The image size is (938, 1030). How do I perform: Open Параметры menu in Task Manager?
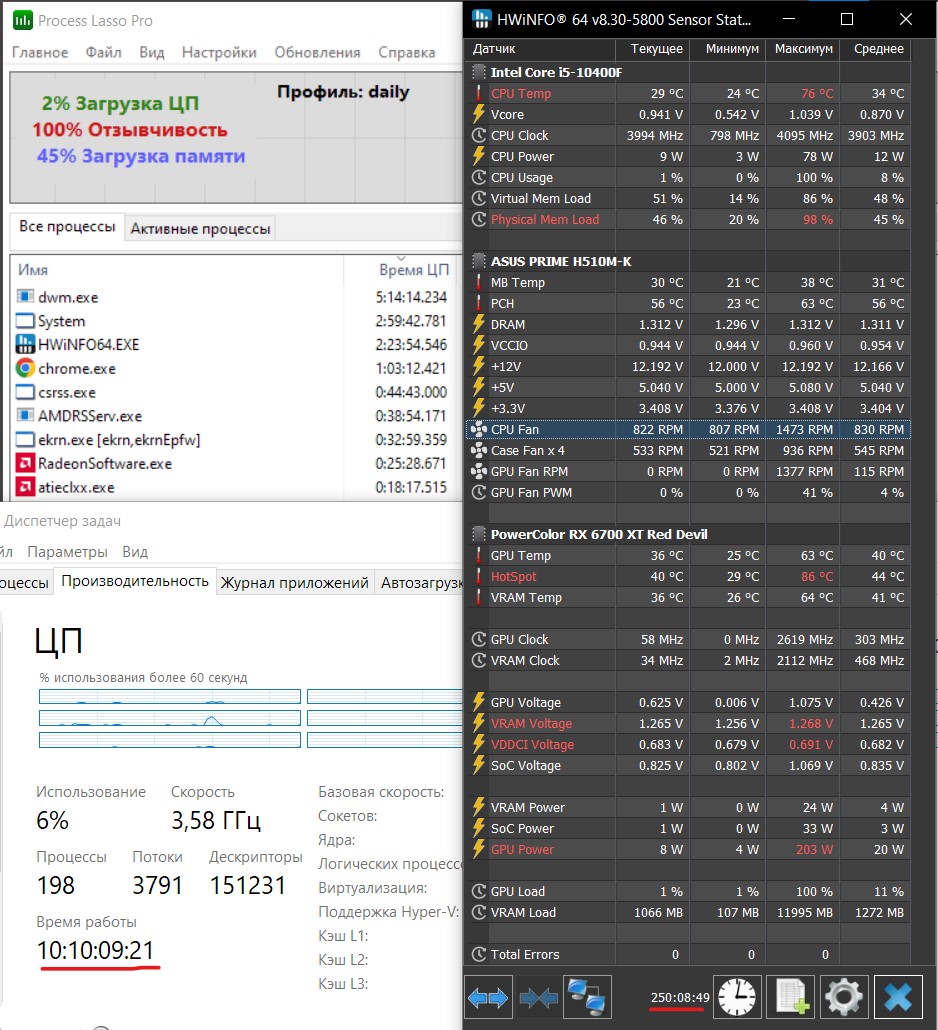[67, 552]
